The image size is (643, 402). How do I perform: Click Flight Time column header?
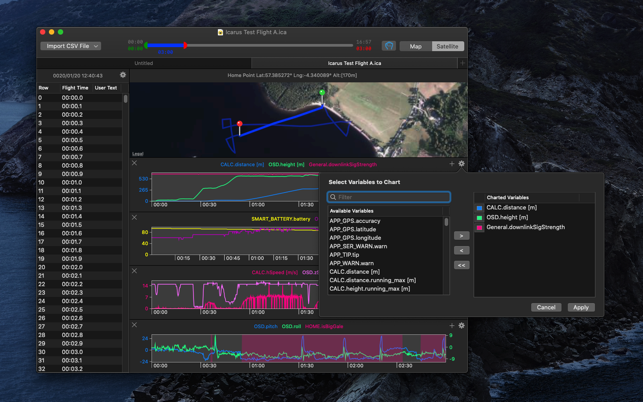point(75,88)
